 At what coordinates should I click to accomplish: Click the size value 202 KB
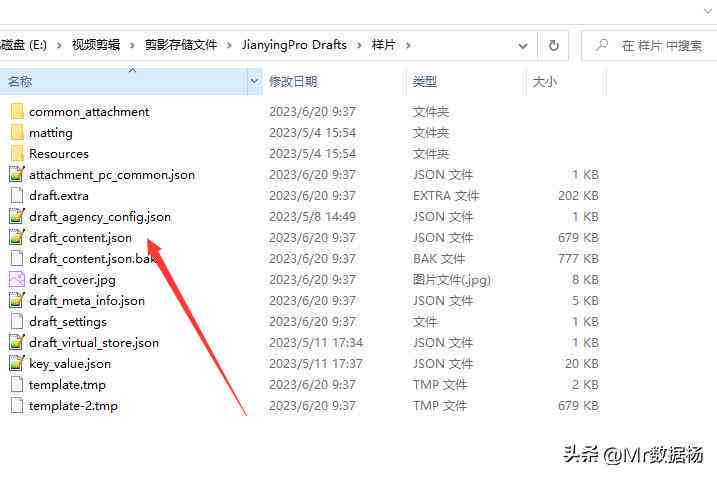pyautogui.click(x=578, y=196)
